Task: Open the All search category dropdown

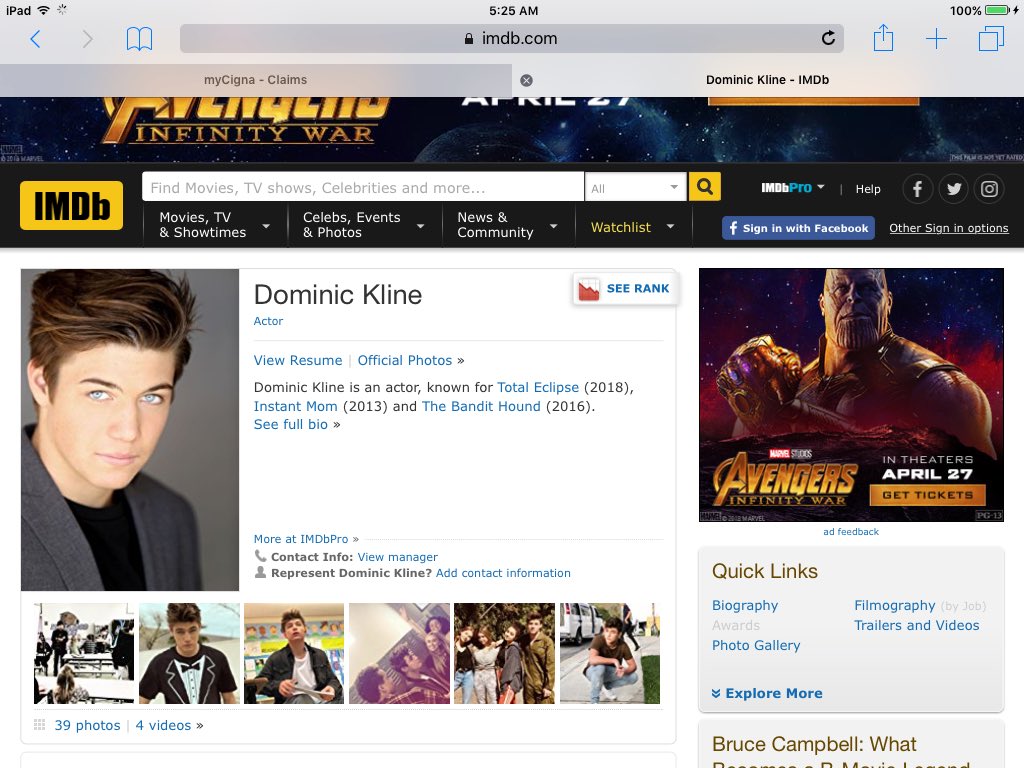Action: 635,187
